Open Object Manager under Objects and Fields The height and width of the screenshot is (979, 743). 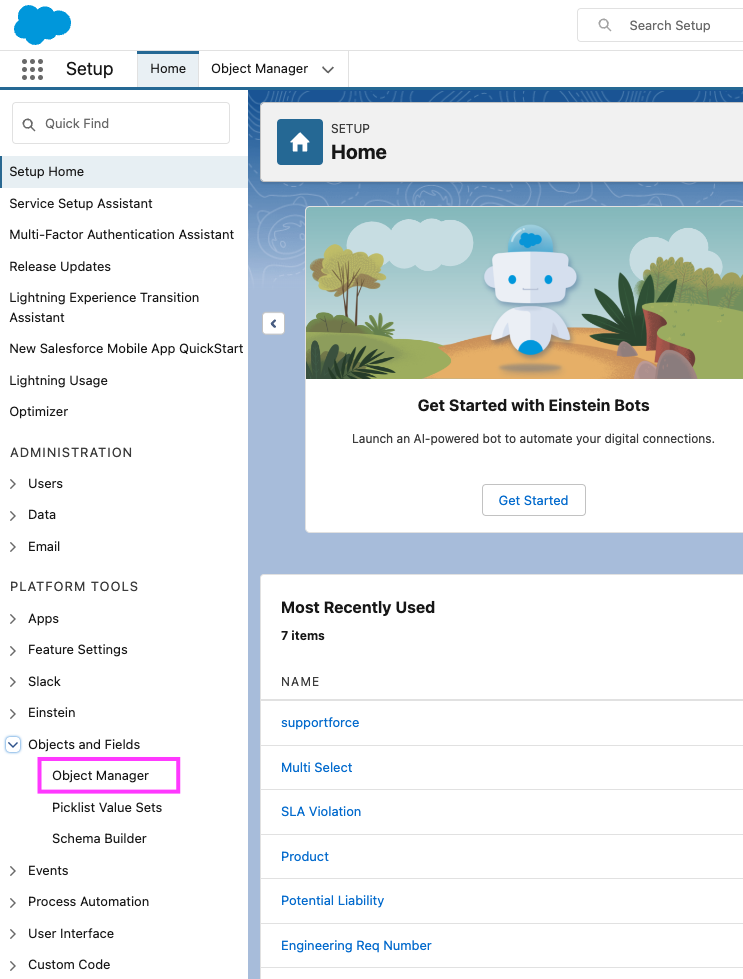101,775
